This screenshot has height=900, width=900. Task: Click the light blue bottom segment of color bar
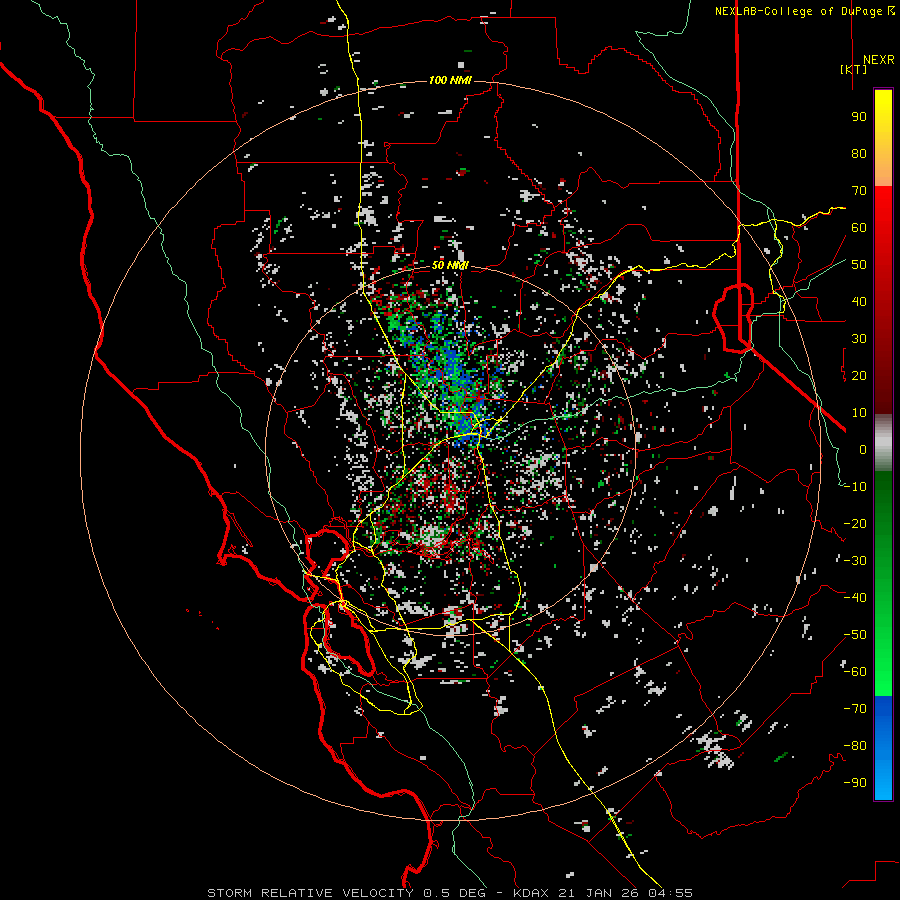(x=883, y=778)
